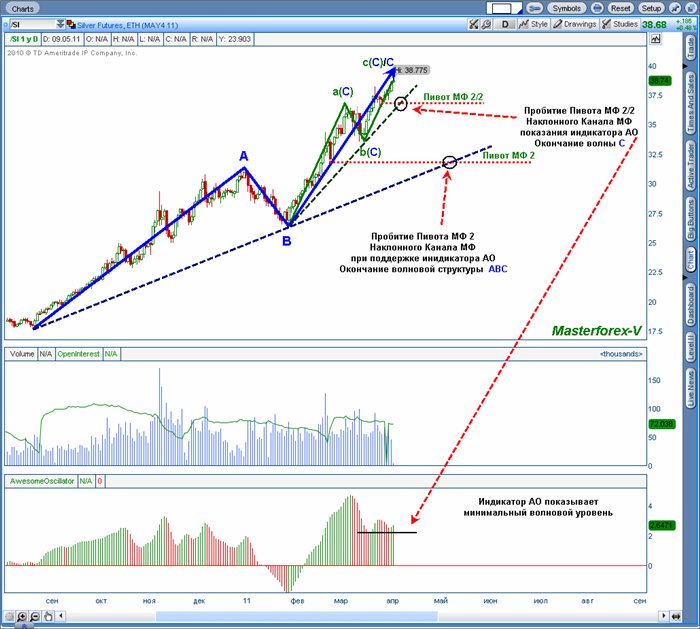This screenshot has height=629, width=700.
Task: Click the double-arrow expand icon at bottom right
Action: pos(676,617)
